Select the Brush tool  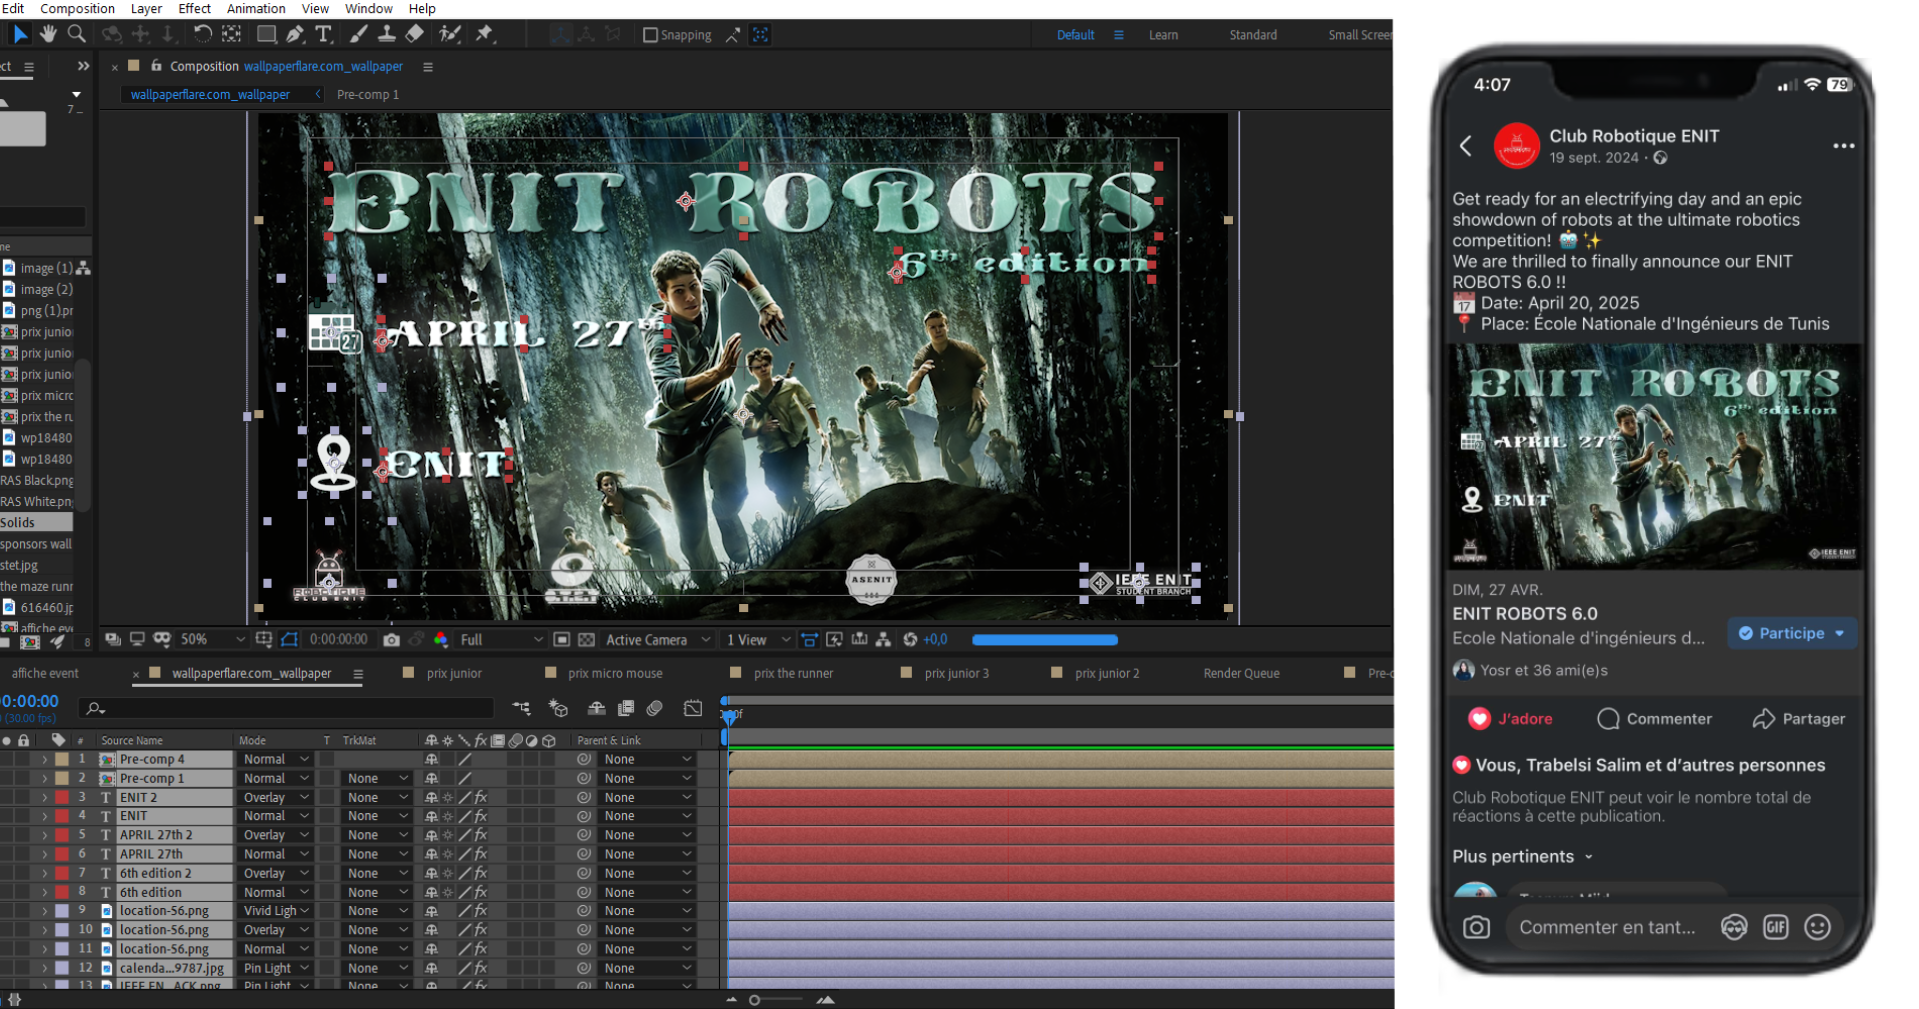coord(358,34)
